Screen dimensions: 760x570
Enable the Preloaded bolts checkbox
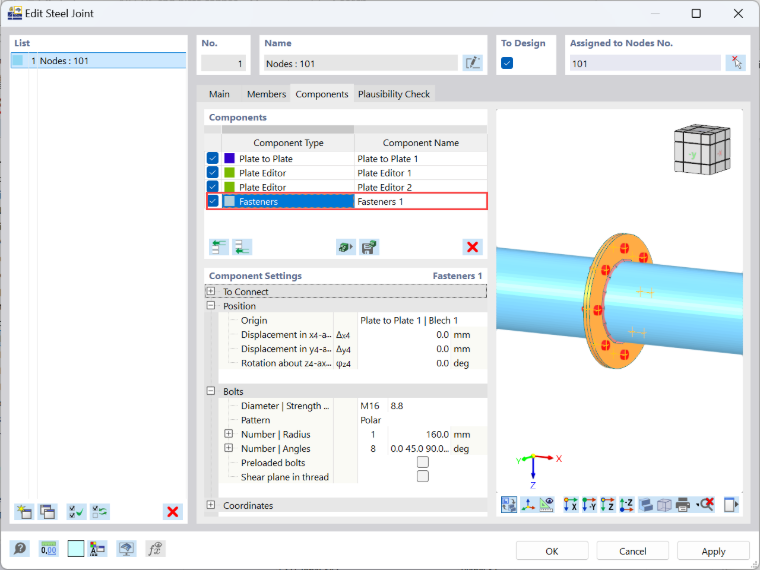pyautogui.click(x=423, y=462)
